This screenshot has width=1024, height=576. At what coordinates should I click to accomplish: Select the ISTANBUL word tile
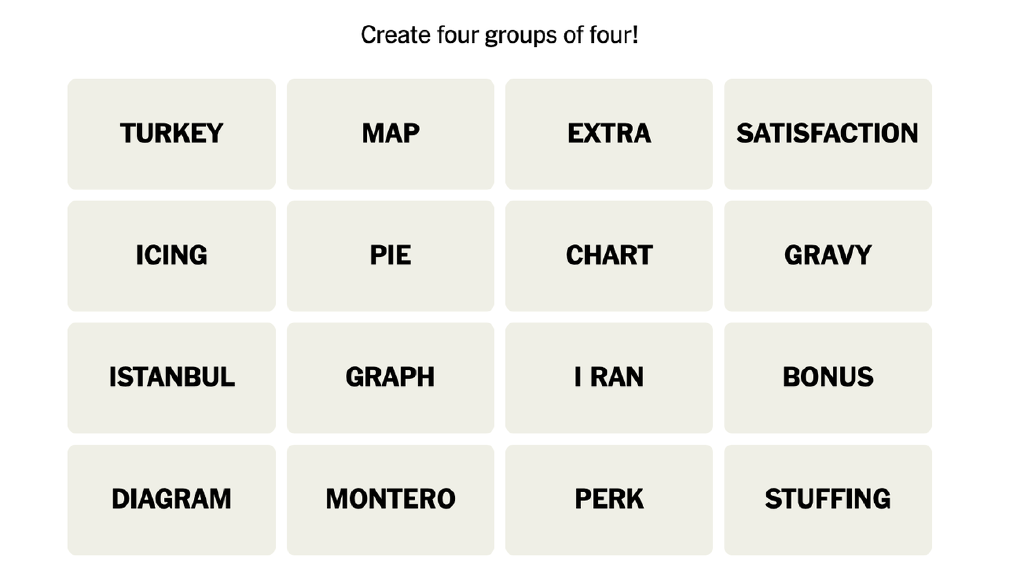click(171, 378)
